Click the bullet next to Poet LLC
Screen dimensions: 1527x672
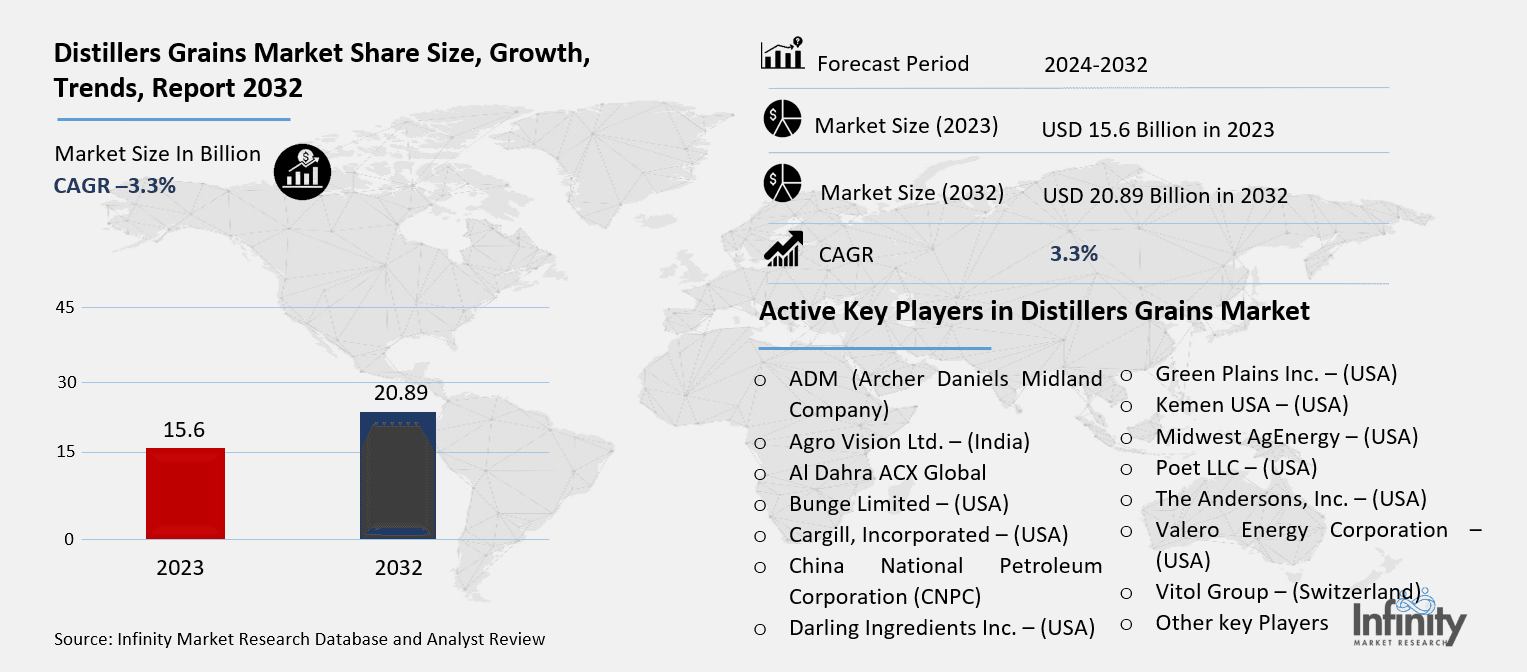(1126, 468)
